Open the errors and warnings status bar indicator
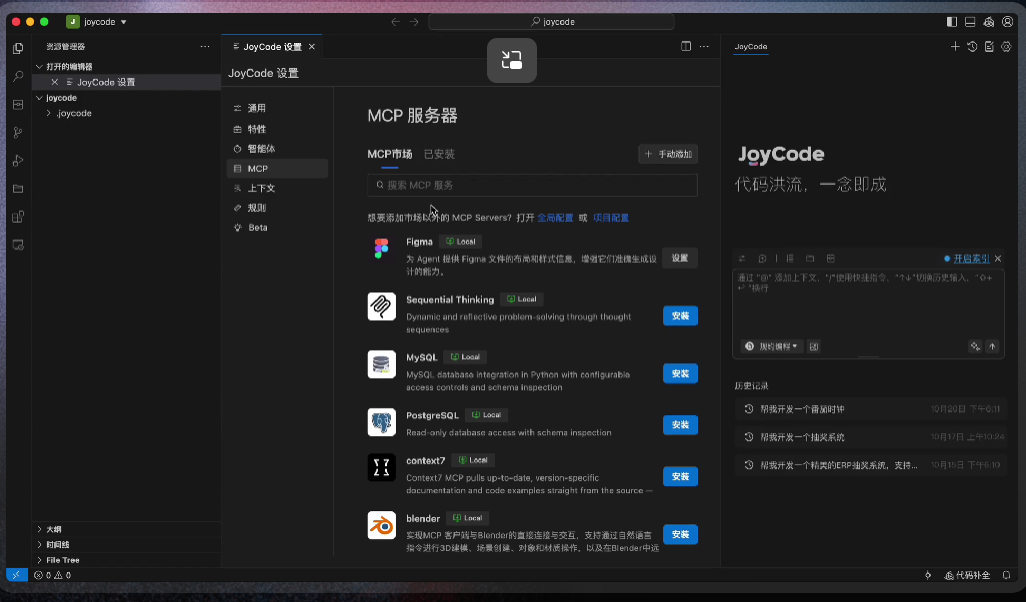The image size is (1026, 602). (x=52, y=575)
